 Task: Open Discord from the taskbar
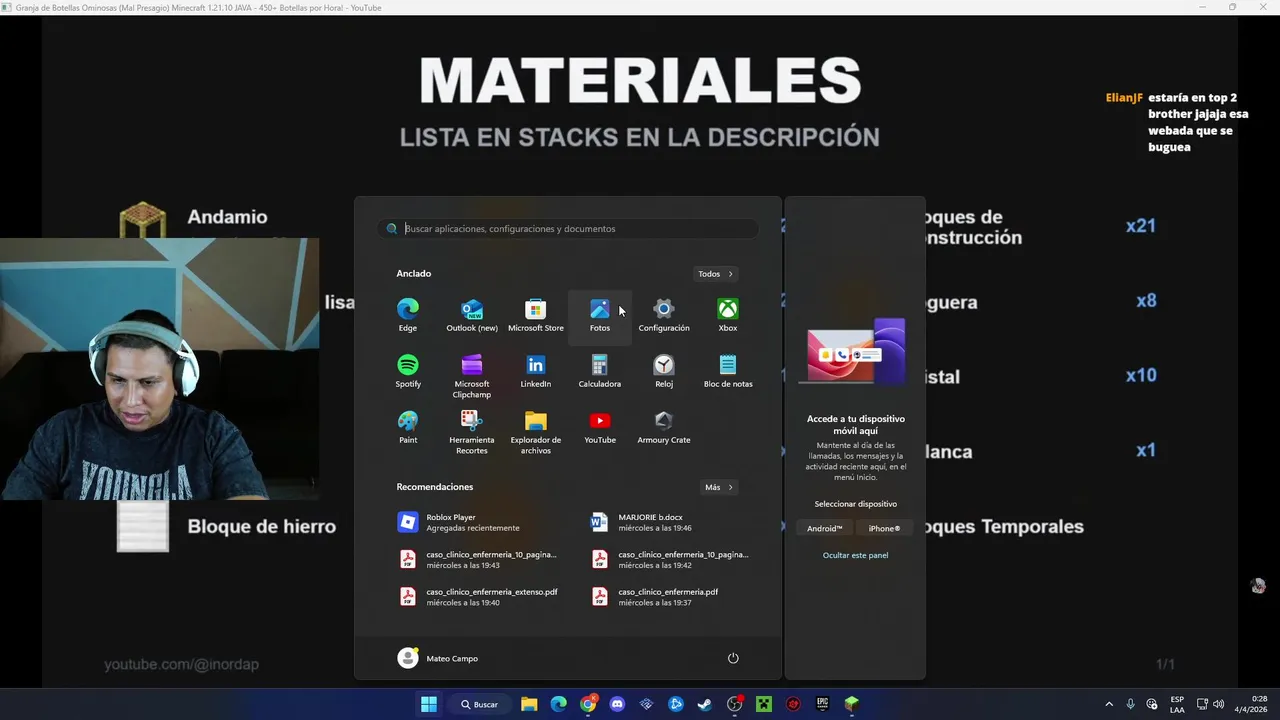[617, 704]
